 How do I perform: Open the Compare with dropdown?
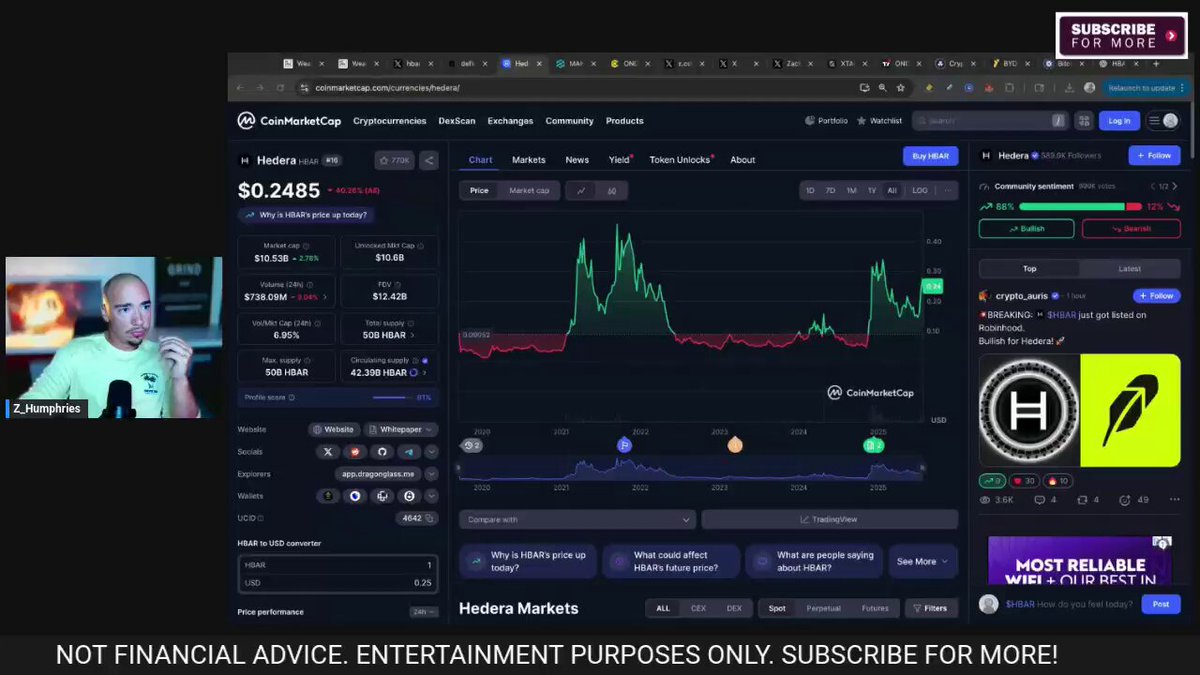click(577, 520)
